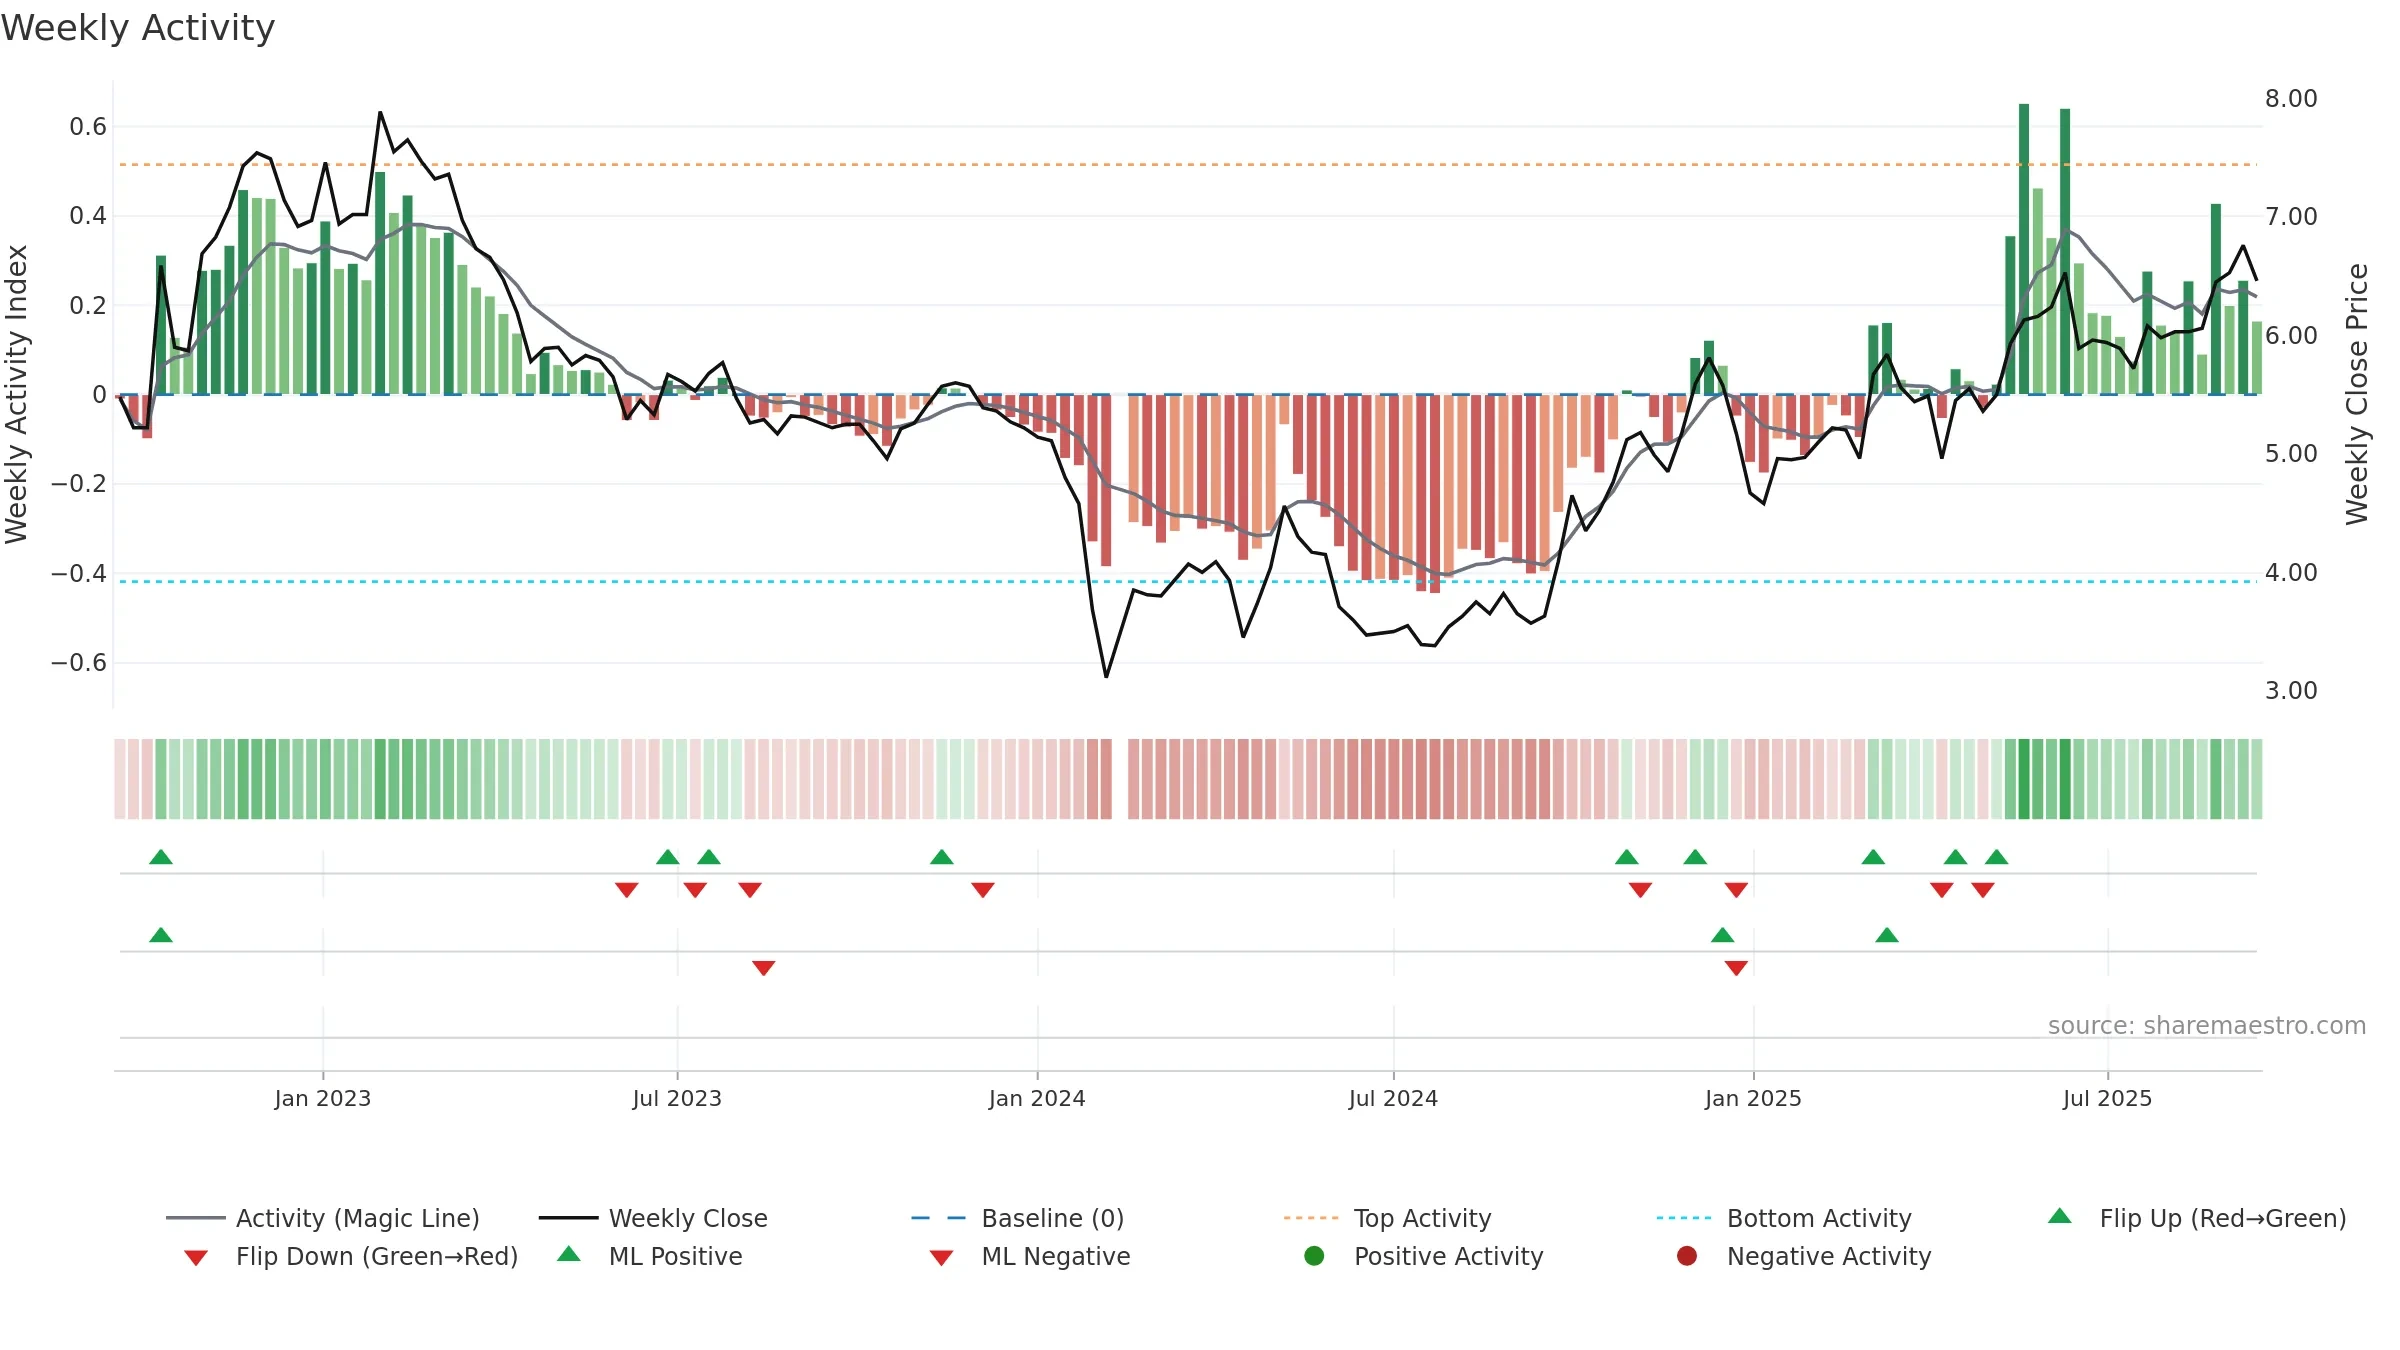Click the source: sharemaestro.com text
The image size is (2400, 1350).
point(2207,1026)
